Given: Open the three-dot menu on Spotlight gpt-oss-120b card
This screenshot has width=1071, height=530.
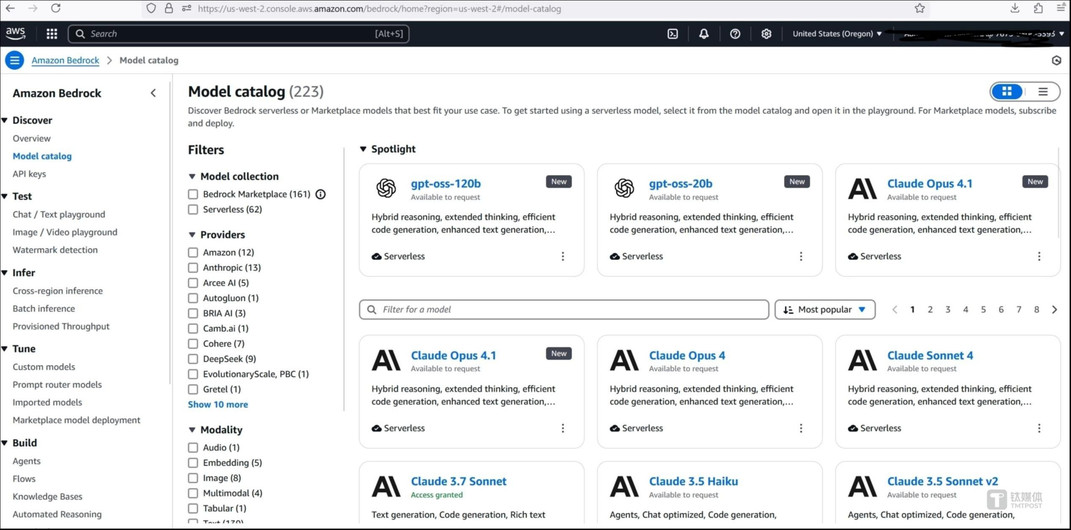Looking at the screenshot, I should [563, 256].
